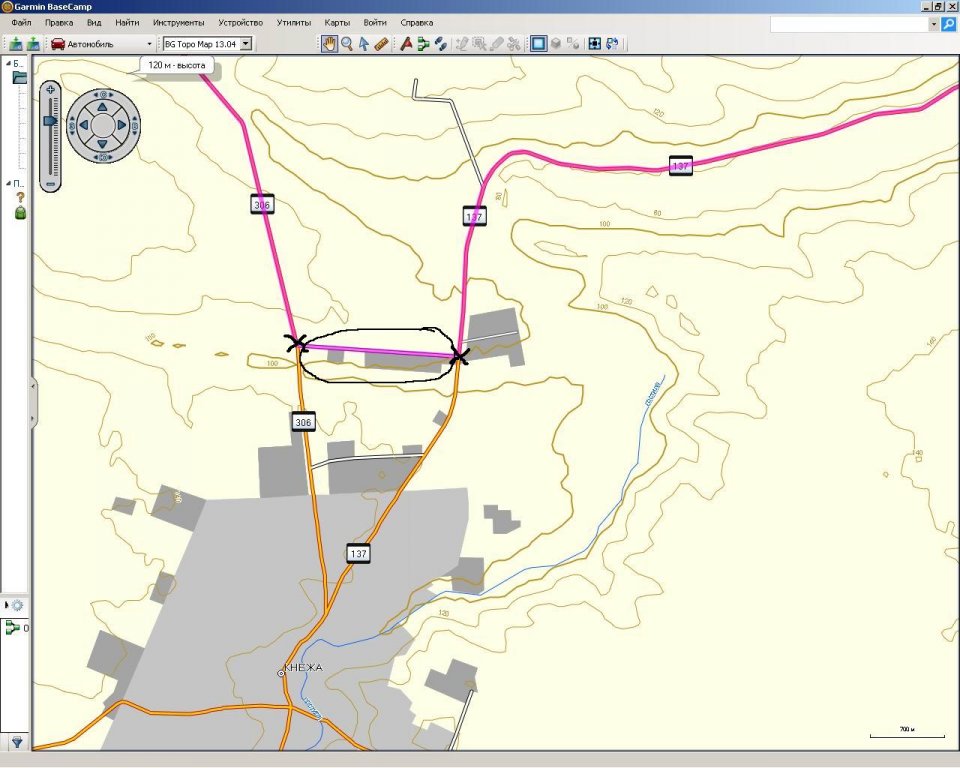Click the greyed Divide scissors tool
960x768 pixels.
(x=514, y=43)
